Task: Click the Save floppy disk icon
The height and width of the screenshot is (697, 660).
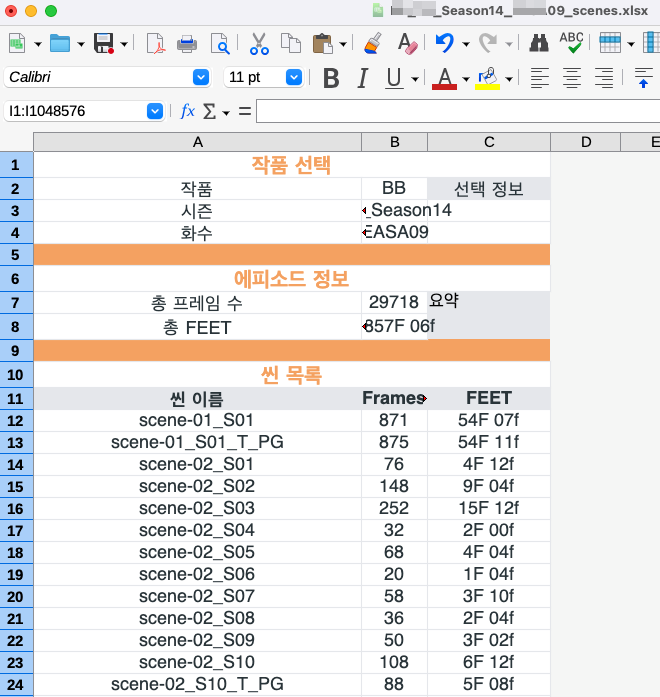Action: (x=104, y=44)
